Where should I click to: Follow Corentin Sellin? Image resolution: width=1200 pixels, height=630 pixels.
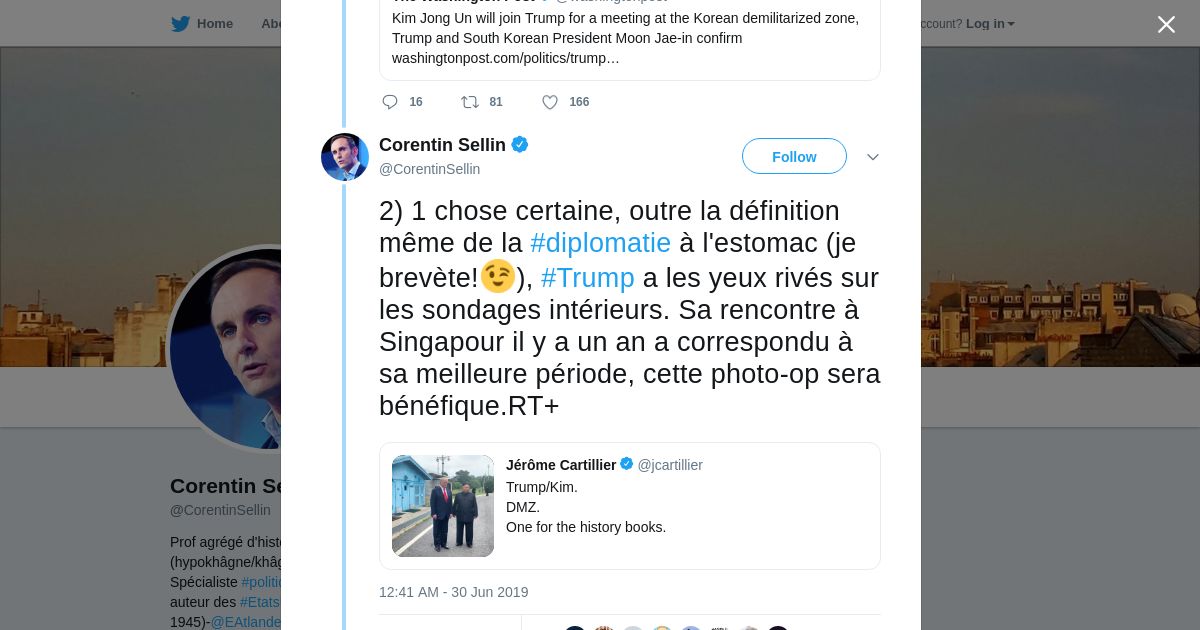pyautogui.click(x=794, y=156)
